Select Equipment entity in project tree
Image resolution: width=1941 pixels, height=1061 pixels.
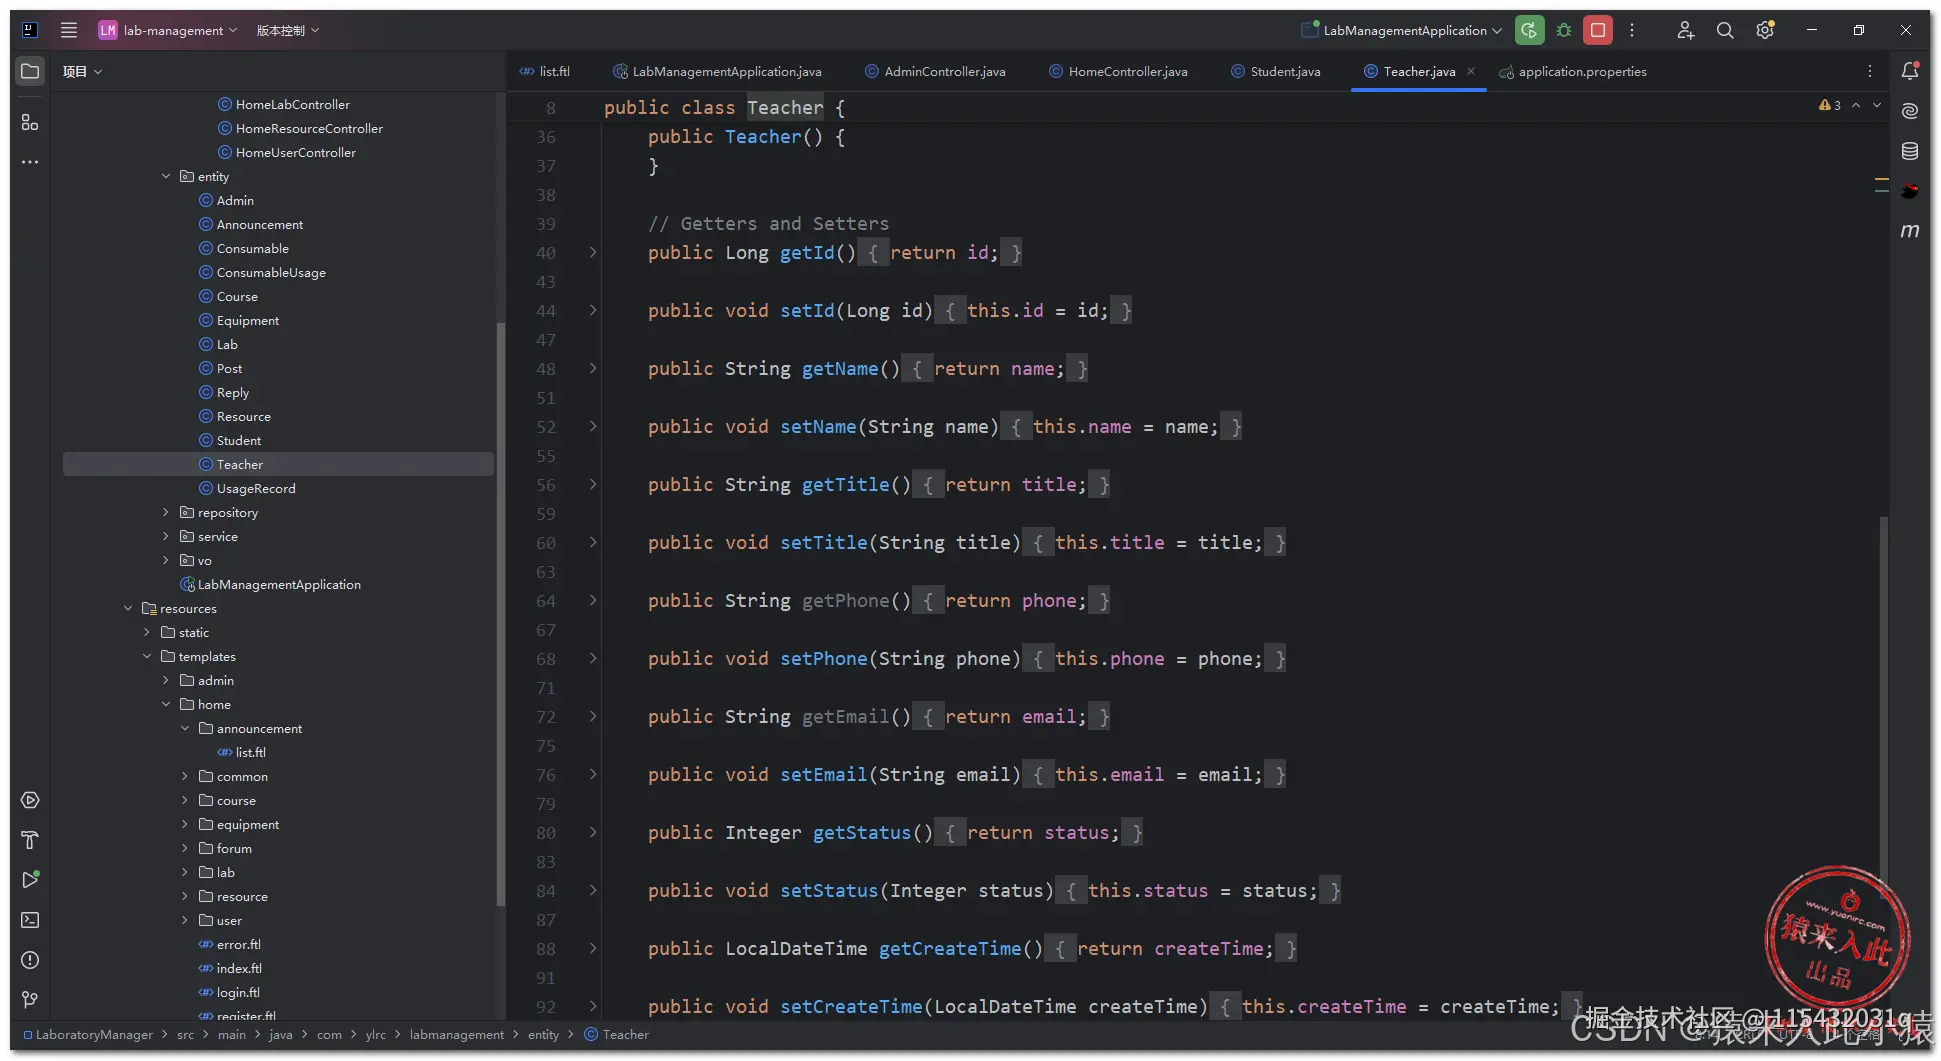[248, 320]
